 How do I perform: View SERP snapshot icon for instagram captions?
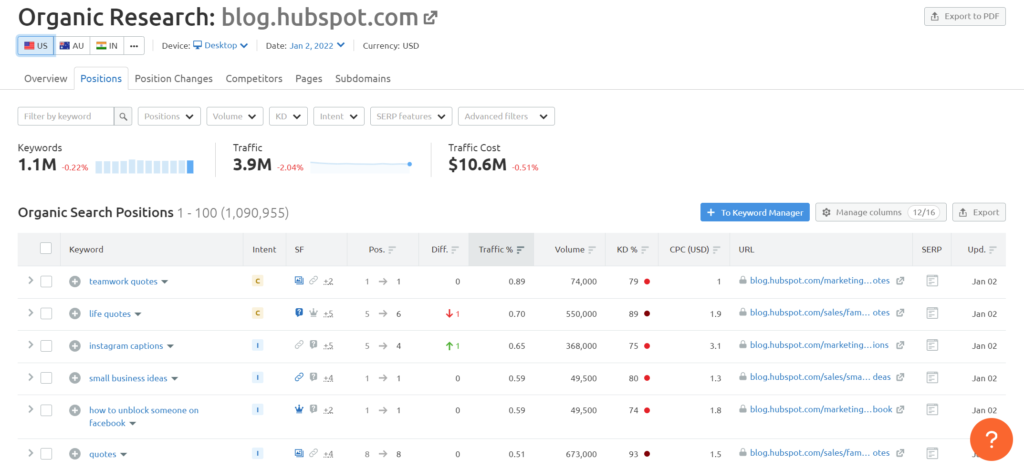(932, 345)
